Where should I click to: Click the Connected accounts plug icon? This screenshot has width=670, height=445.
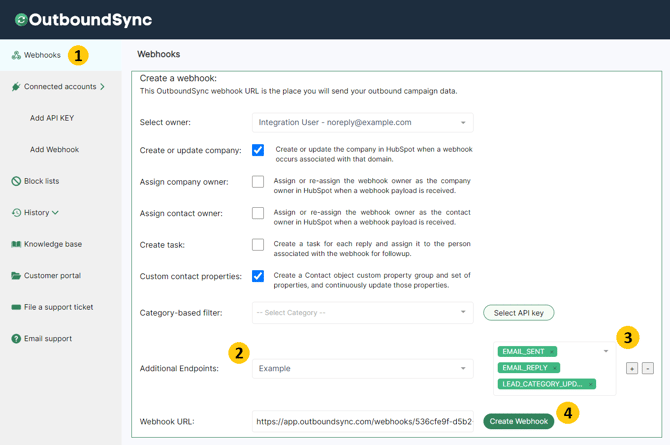pyautogui.click(x=16, y=87)
